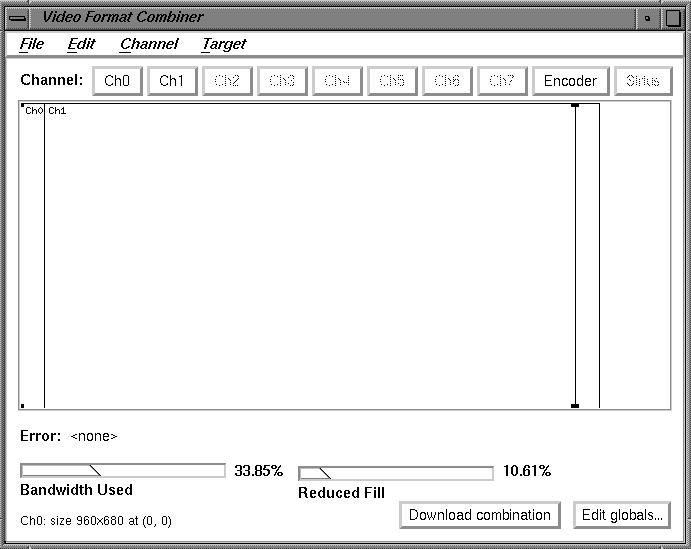Click the disabled Ch2 button
Image resolution: width=691 pixels, height=549 pixels.
click(x=227, y=81)
